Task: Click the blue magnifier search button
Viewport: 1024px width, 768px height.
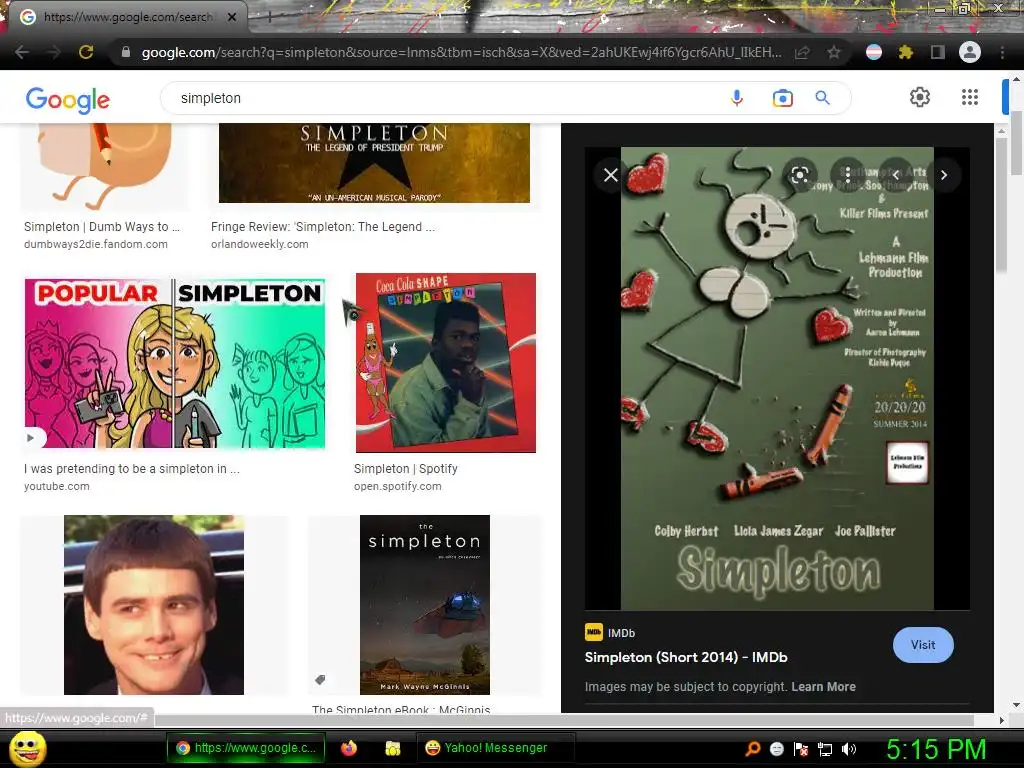Action: (x=822, y=98)
